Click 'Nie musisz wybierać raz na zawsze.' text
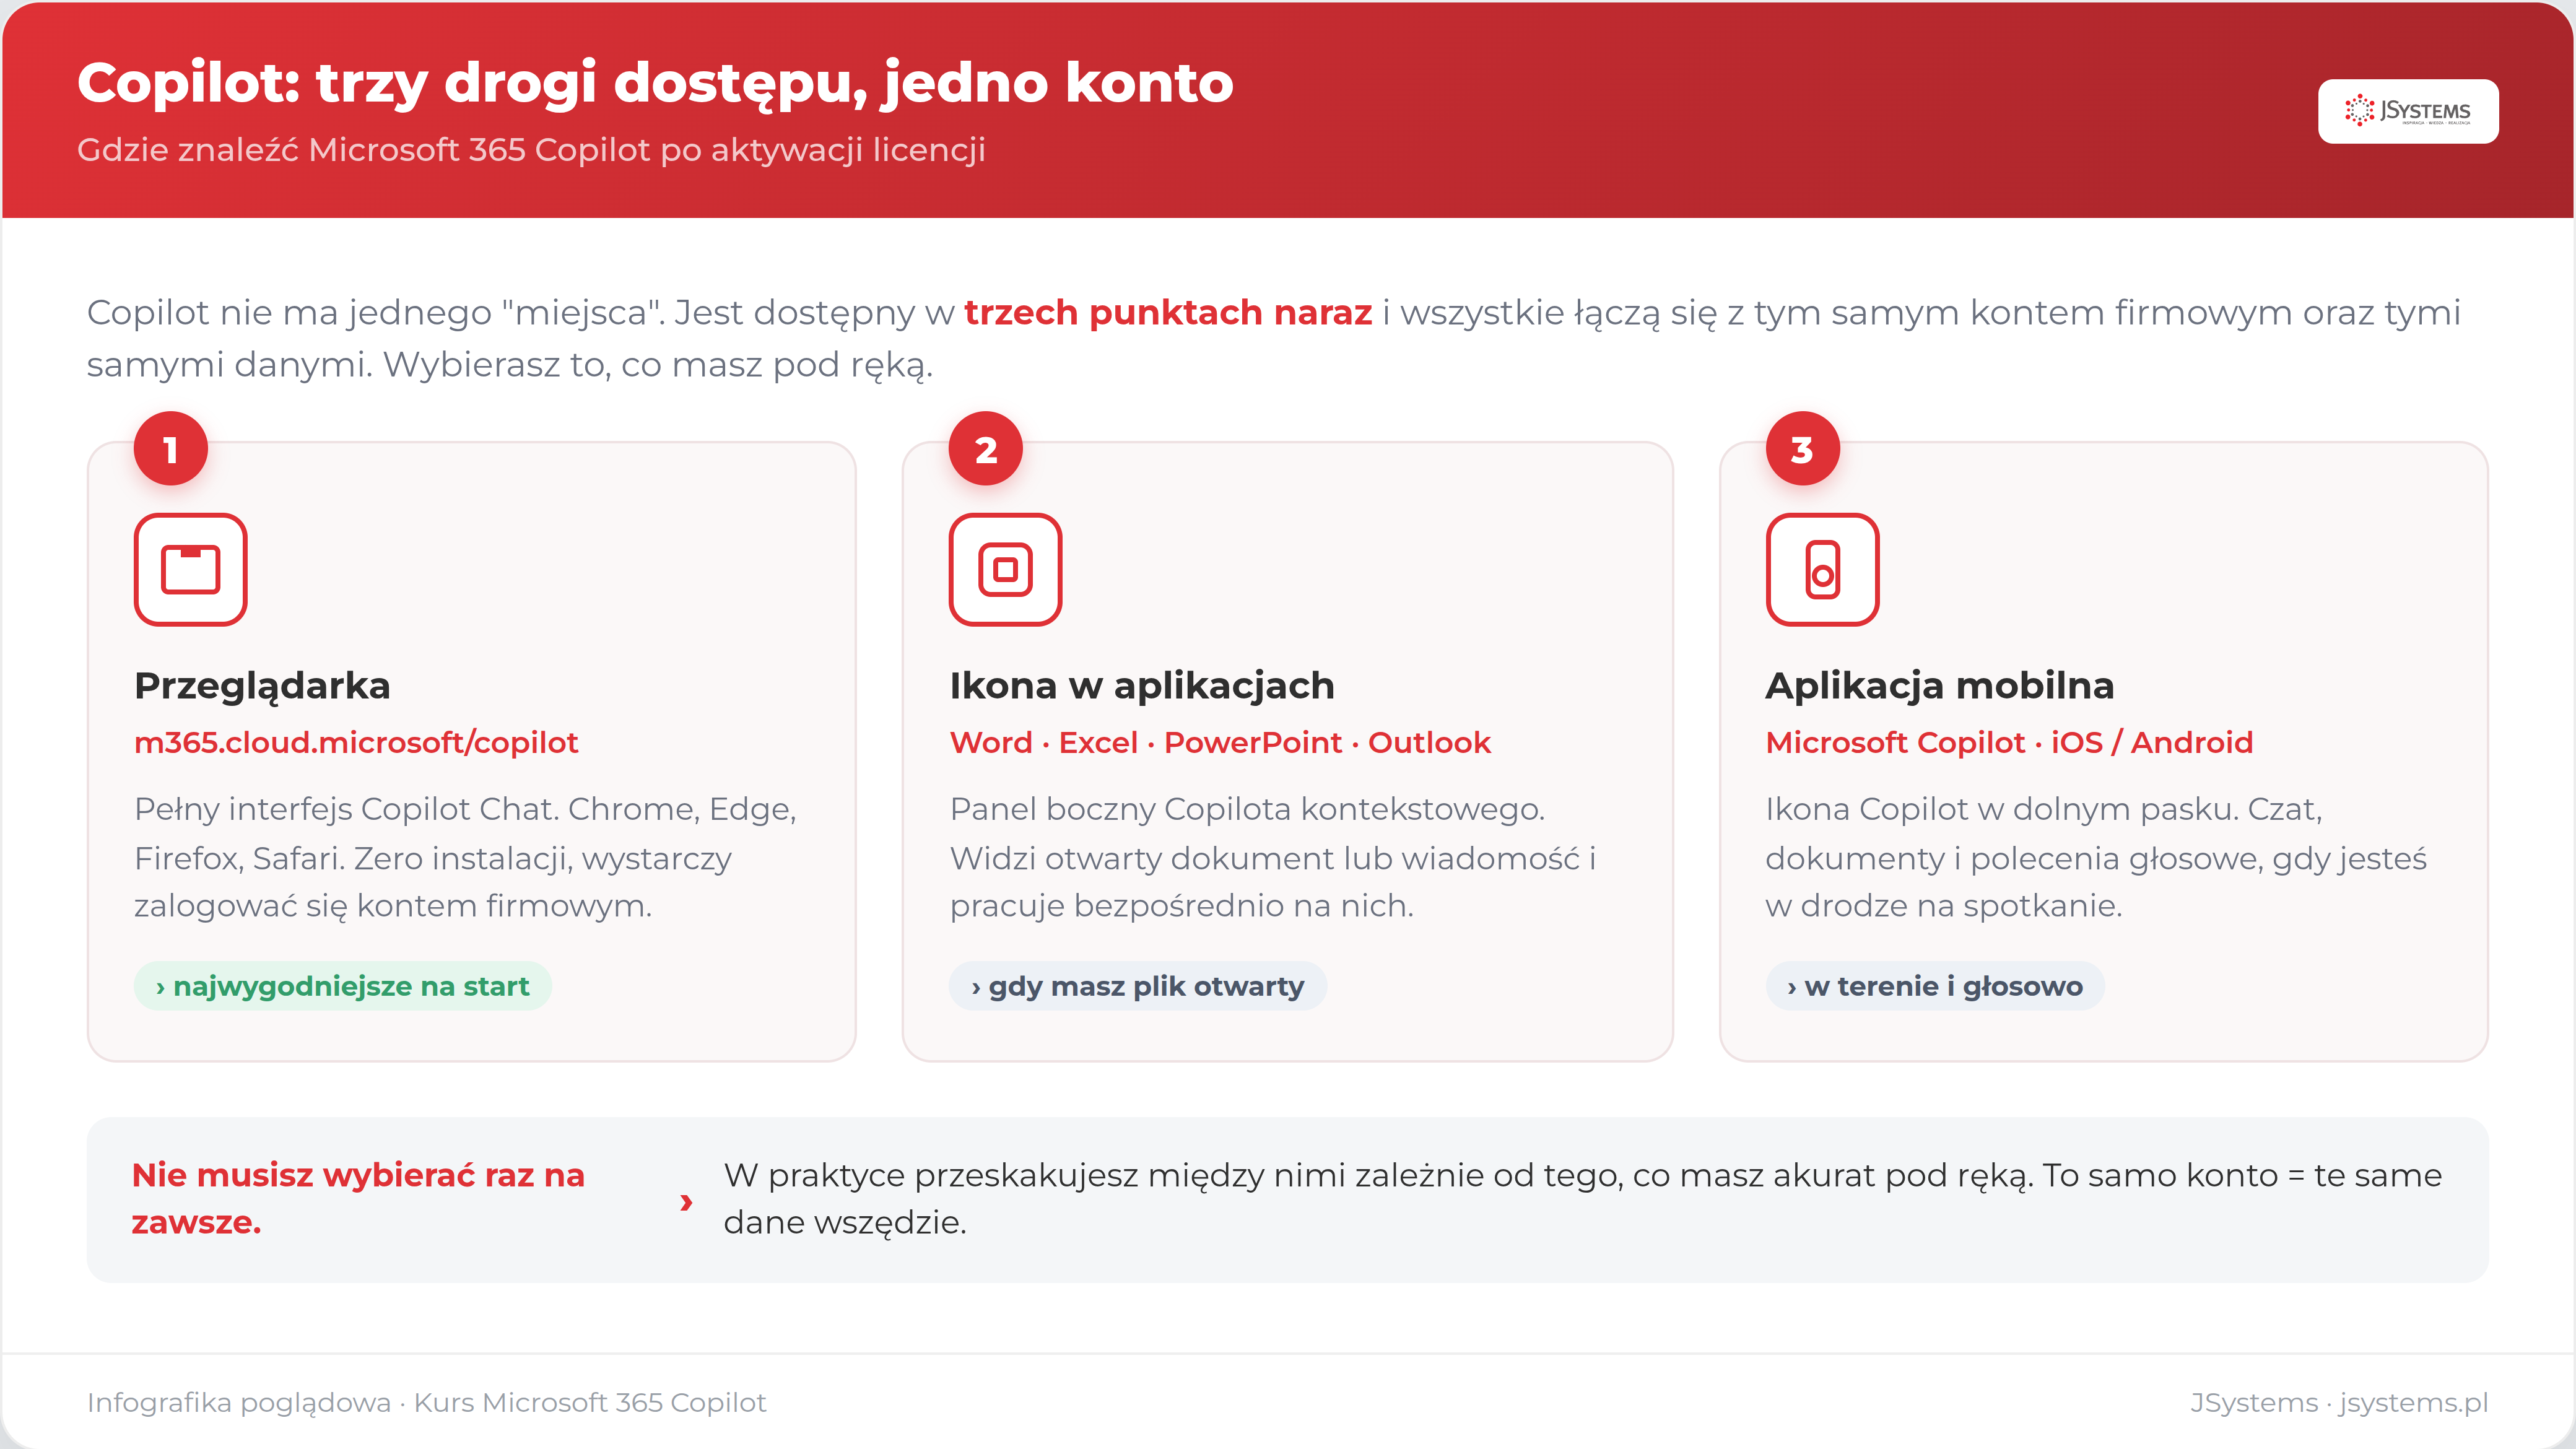Image resolution: width=2576 pixels, height=1449 pixels. 358,1198
